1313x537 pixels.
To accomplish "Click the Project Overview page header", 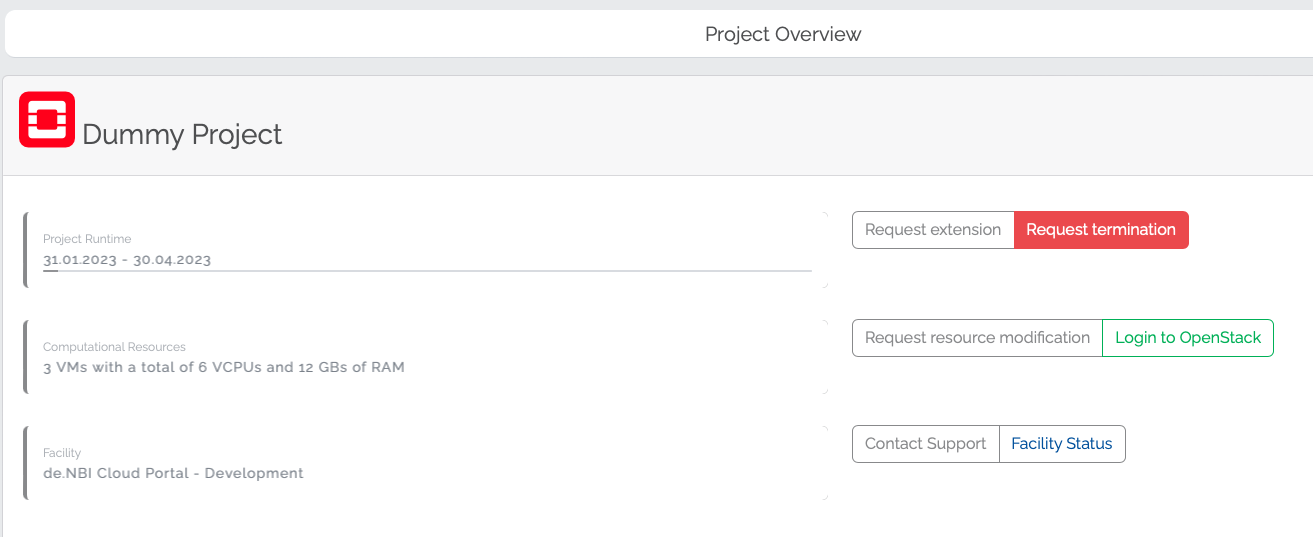I will 782,34.
